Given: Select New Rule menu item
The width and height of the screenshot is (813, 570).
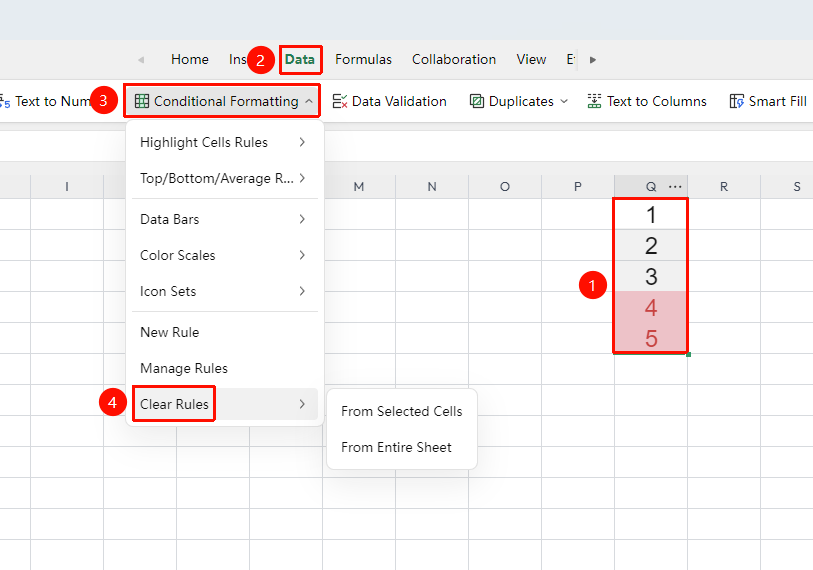Looking at the screenshot, I should tap(225, 332).
